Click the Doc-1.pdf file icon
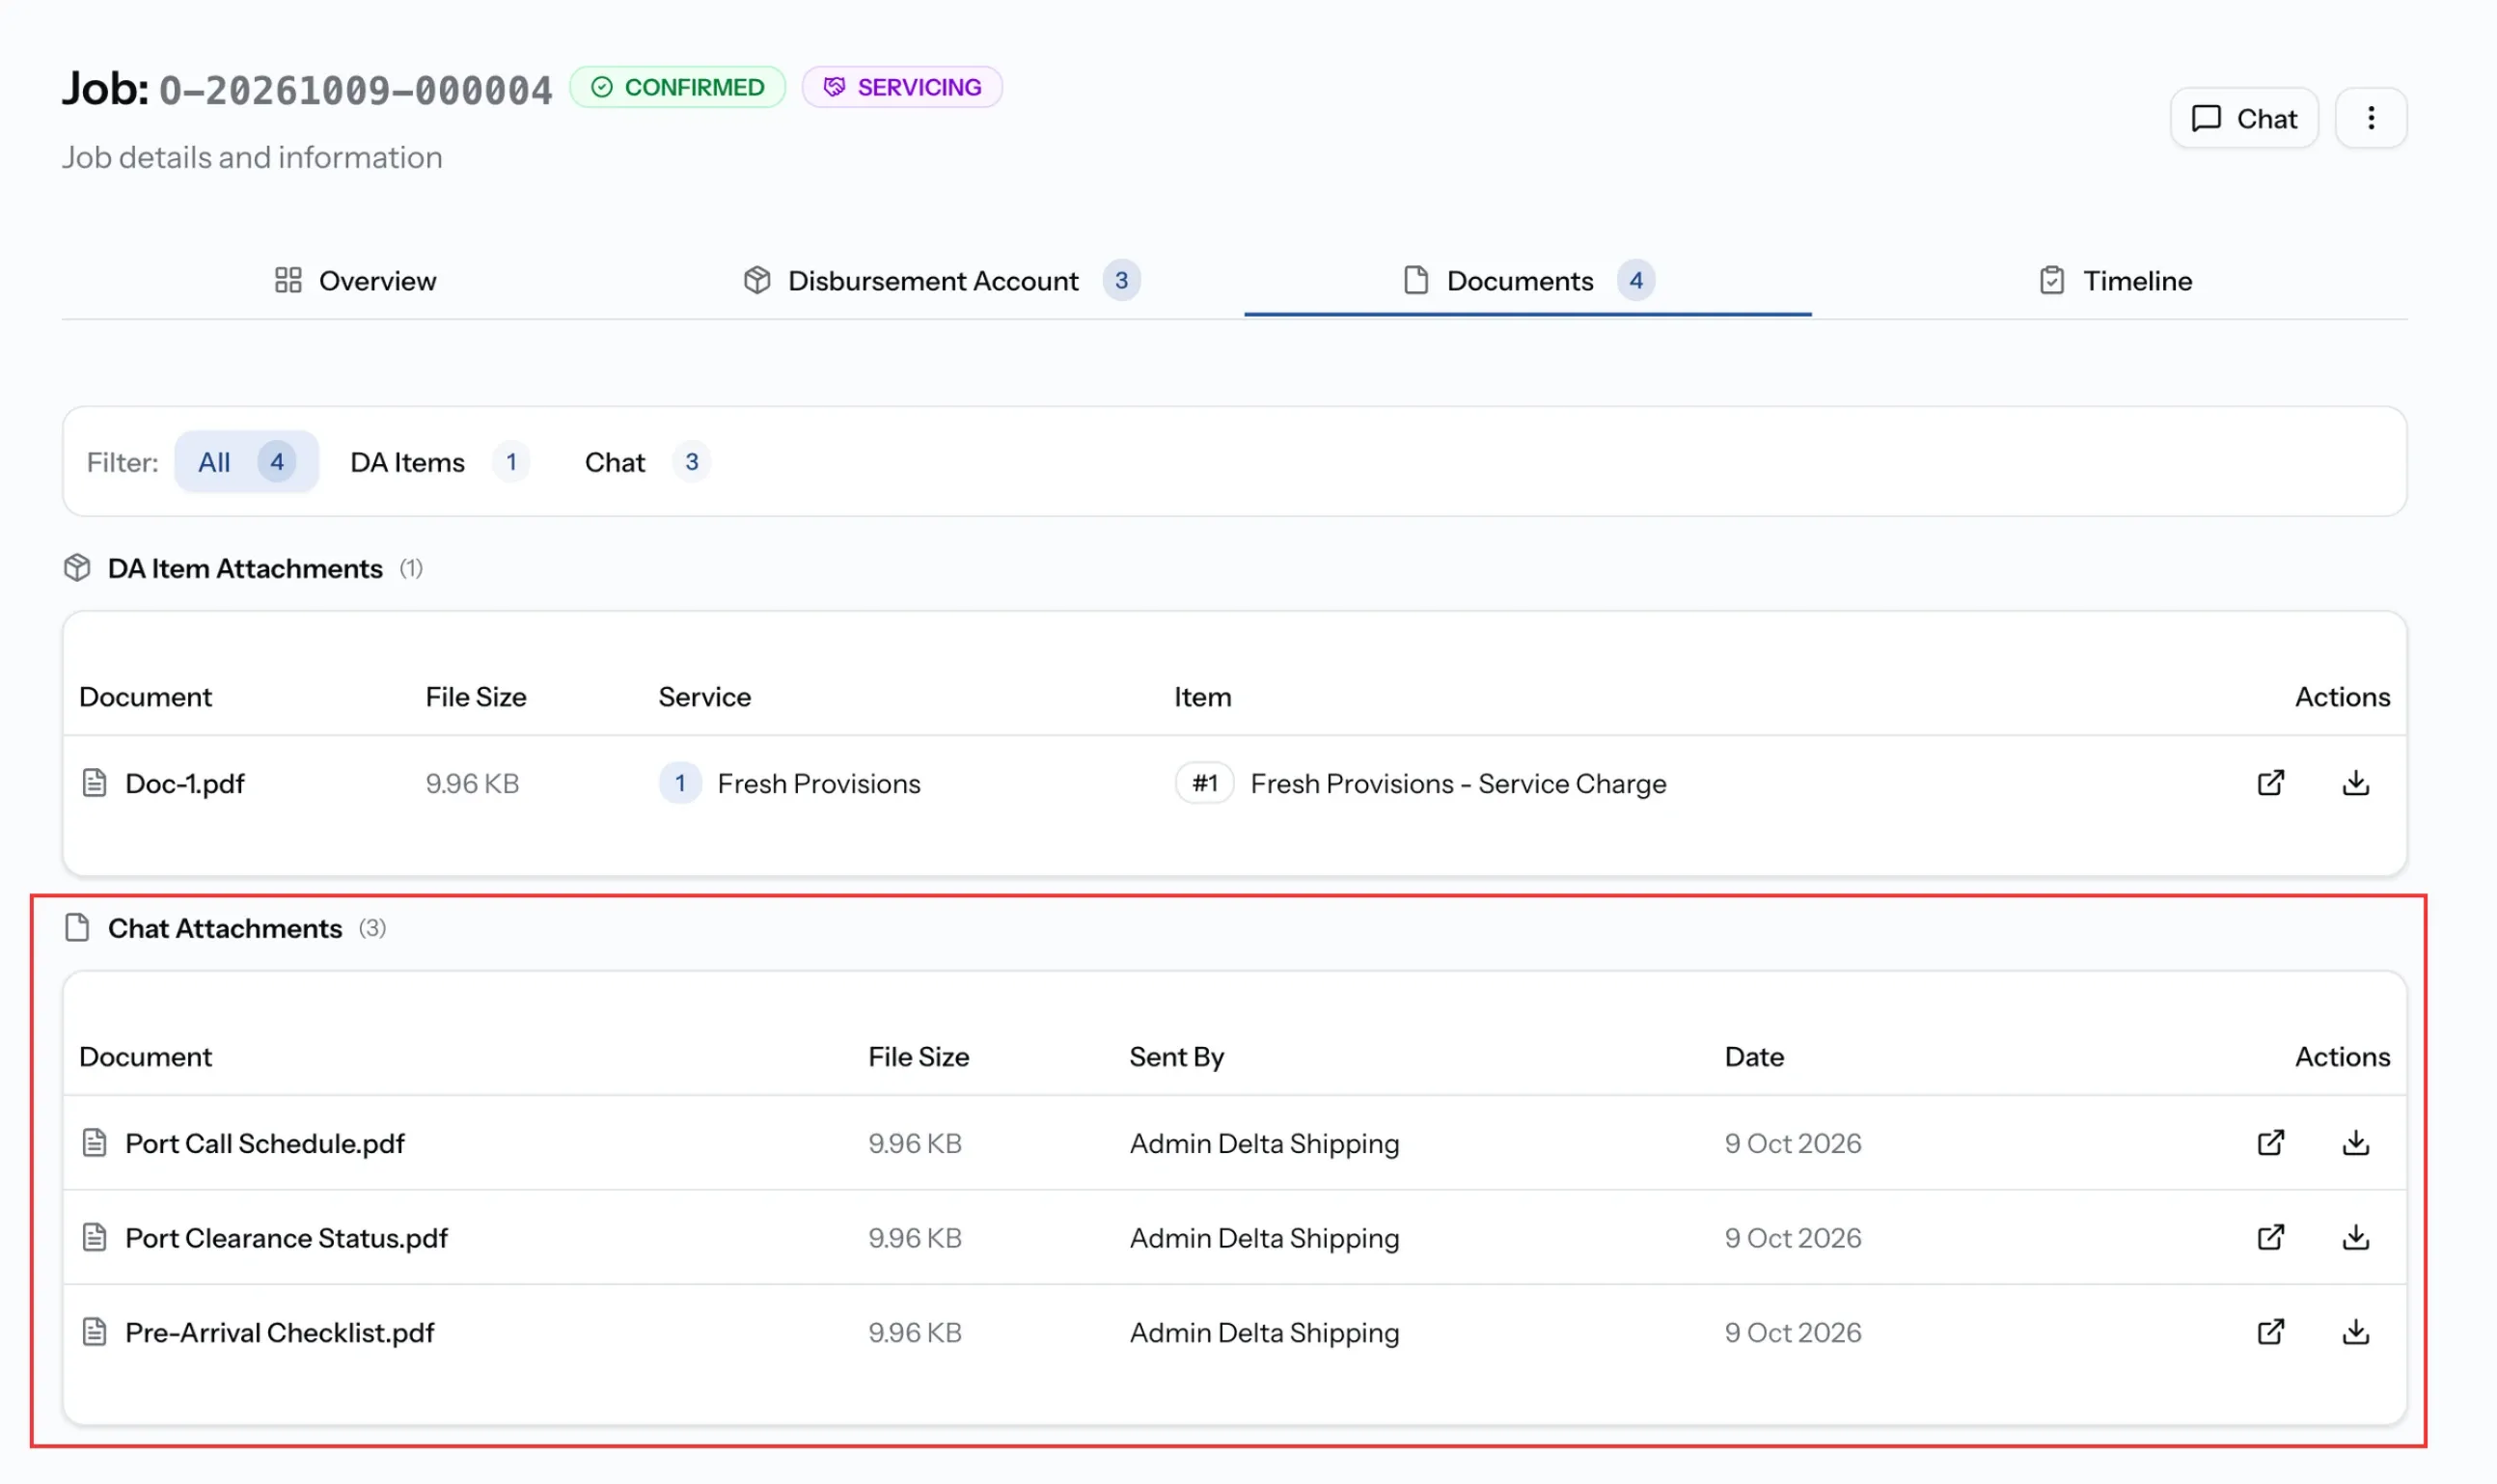Viewport: 2497px width, 1484px height. (94, 783)
